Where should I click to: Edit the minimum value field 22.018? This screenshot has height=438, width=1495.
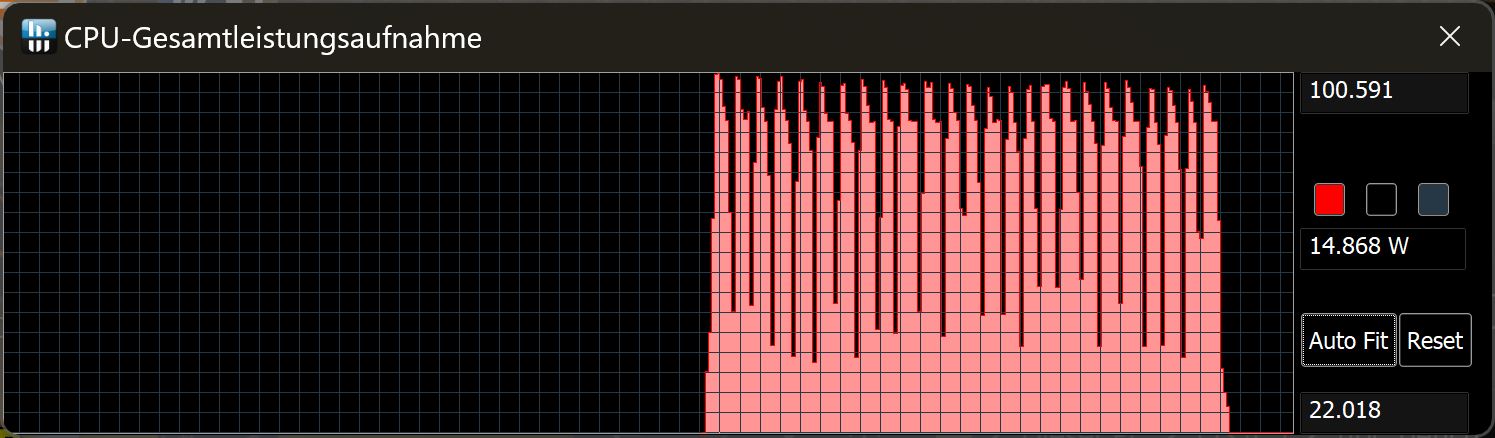[x=1384, y=411]
